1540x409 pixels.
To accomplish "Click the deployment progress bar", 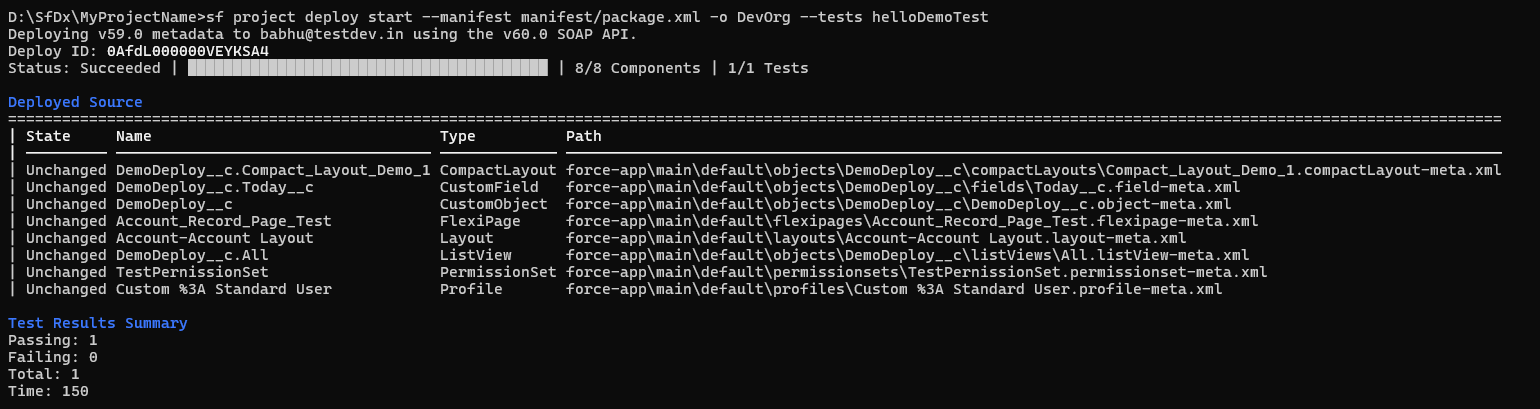I will click(x=367, y=68).
